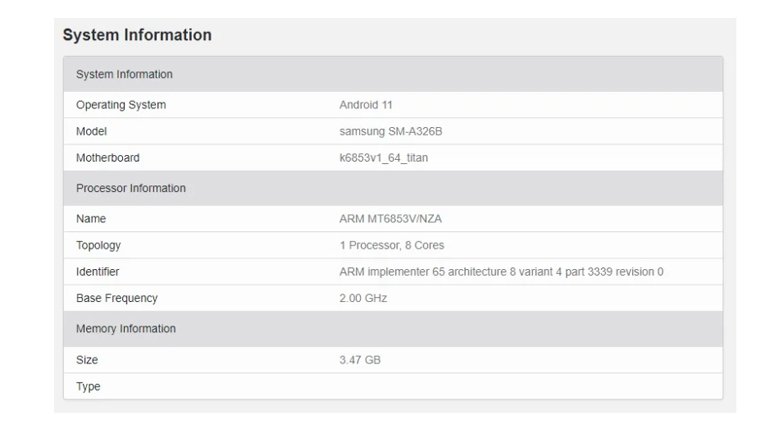This screenshot has height=434, width=770.
Task: Click the Operating System label
Action: coord(121,105)
